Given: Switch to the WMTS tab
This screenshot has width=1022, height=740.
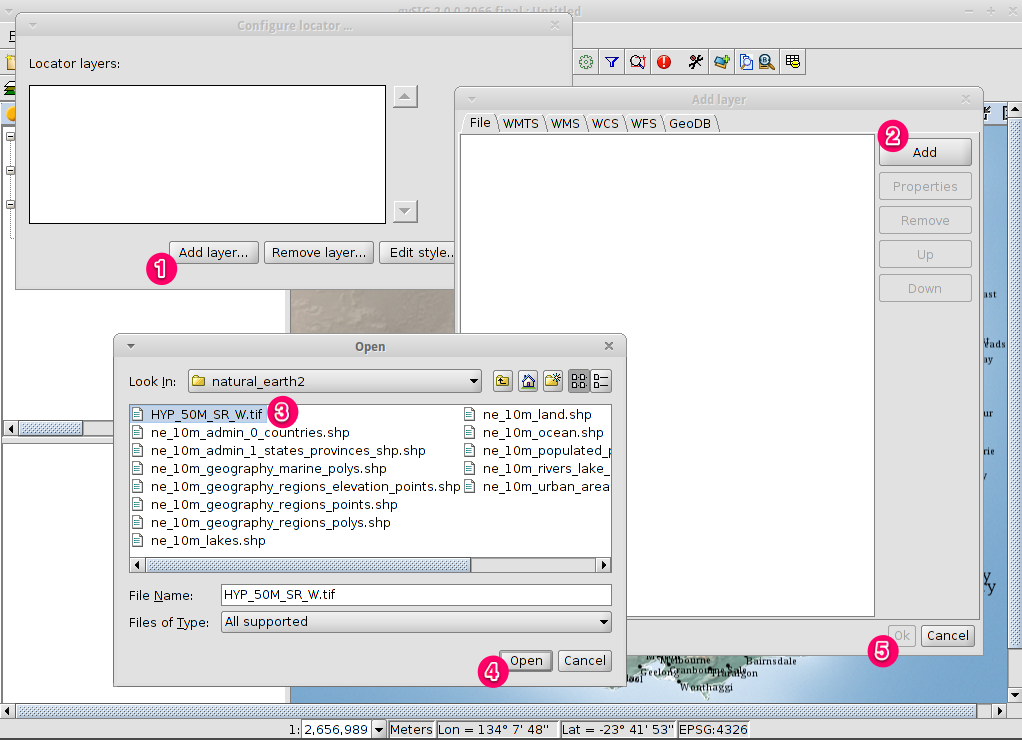Looking at the screenshot, I should [x=520, y=123].
